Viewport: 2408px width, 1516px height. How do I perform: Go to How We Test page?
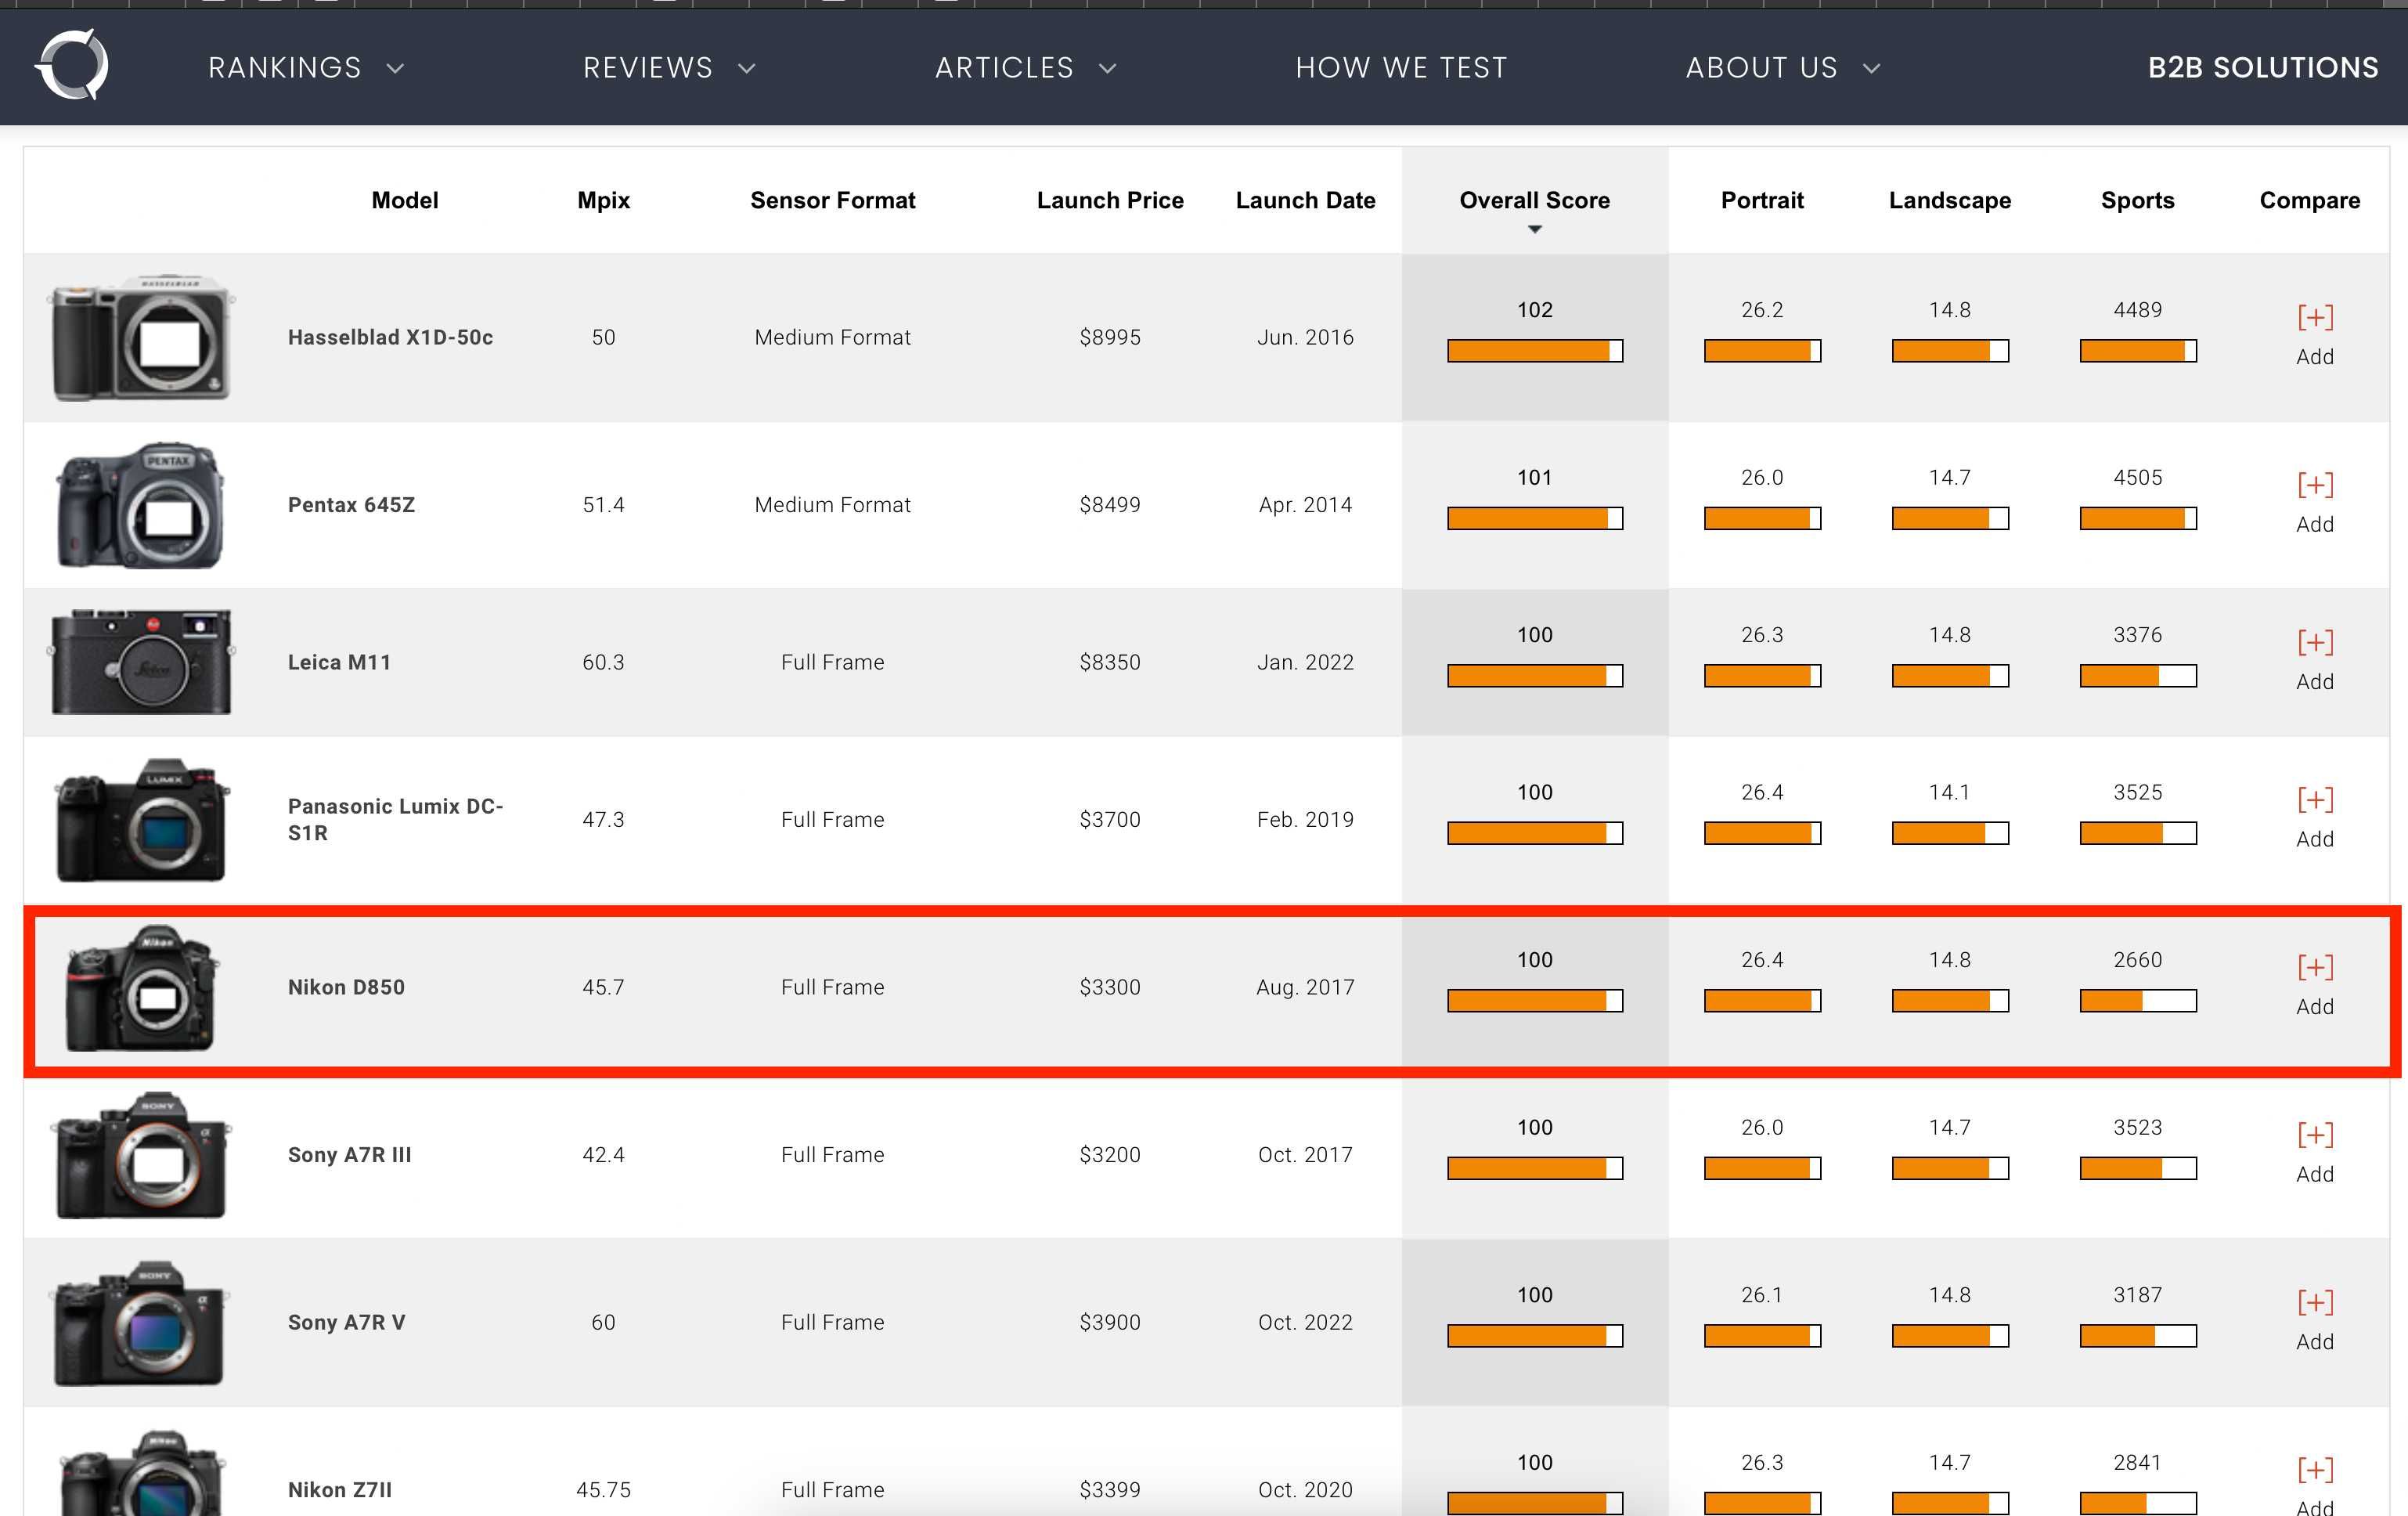click(x=1401, y=68)
